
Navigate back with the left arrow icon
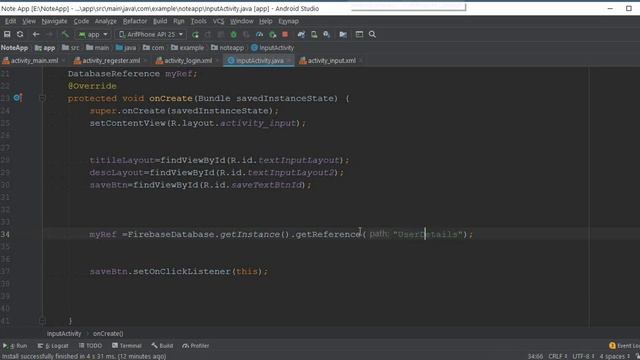tap(36, 34)
